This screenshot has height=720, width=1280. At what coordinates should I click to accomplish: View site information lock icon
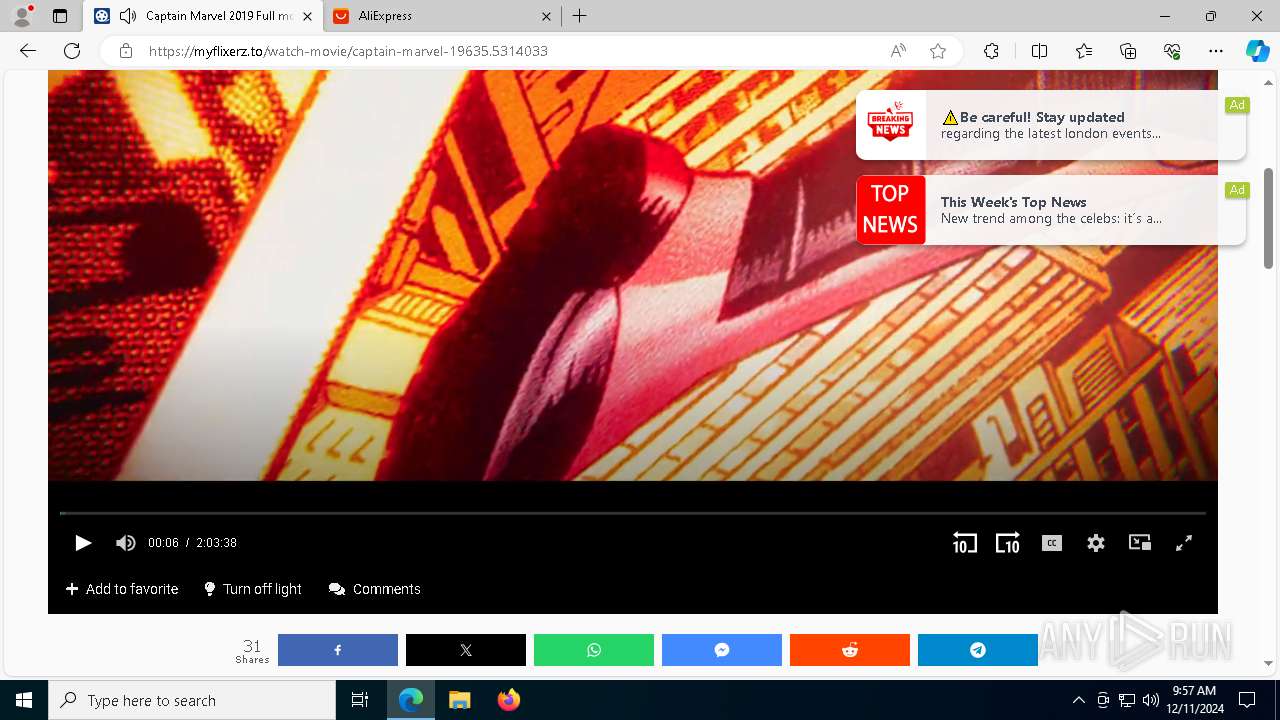point(126,51)
